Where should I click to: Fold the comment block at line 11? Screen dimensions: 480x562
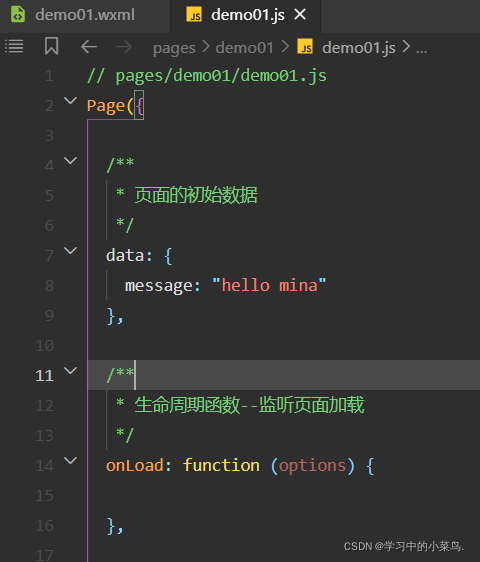[70, 370]
